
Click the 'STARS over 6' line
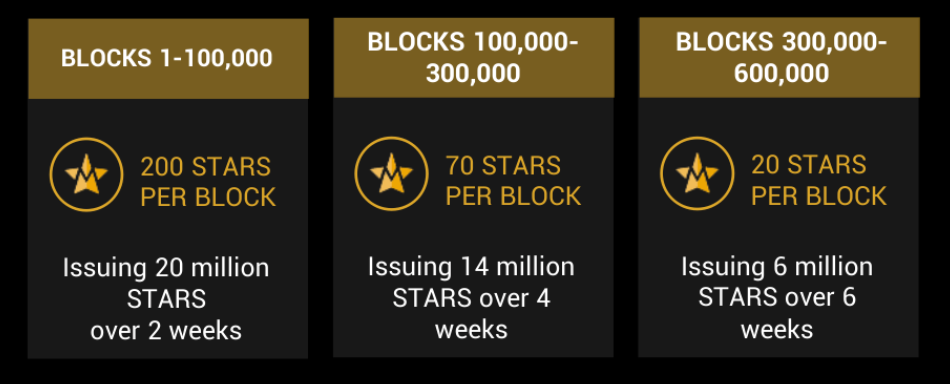777,299
